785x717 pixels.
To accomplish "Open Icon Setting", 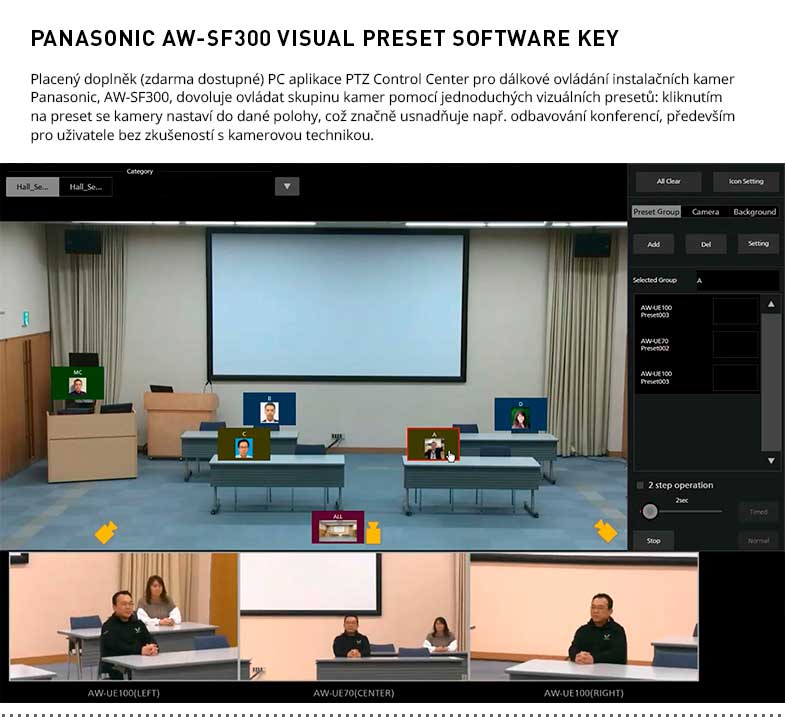I will click(x=745, y=182).
